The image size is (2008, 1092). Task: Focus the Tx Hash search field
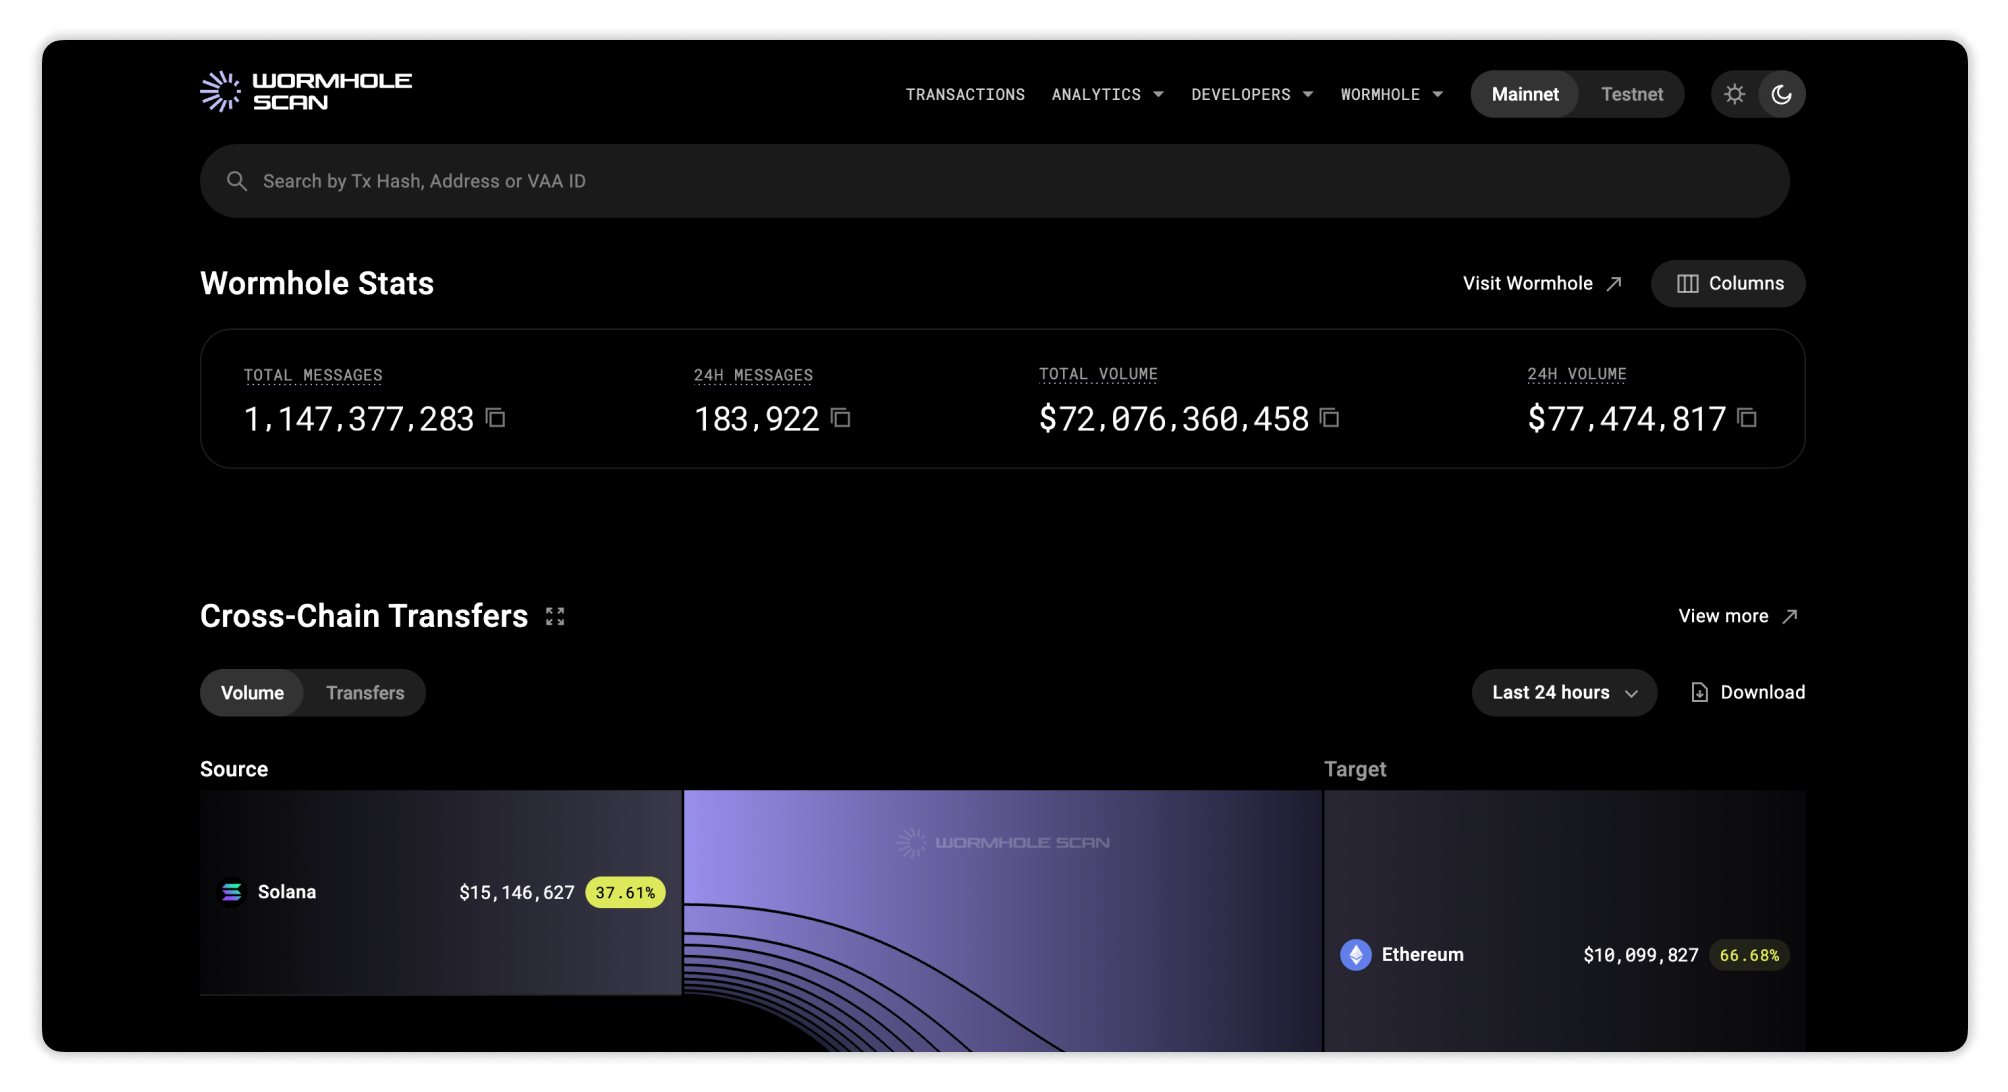pos(994,181)
